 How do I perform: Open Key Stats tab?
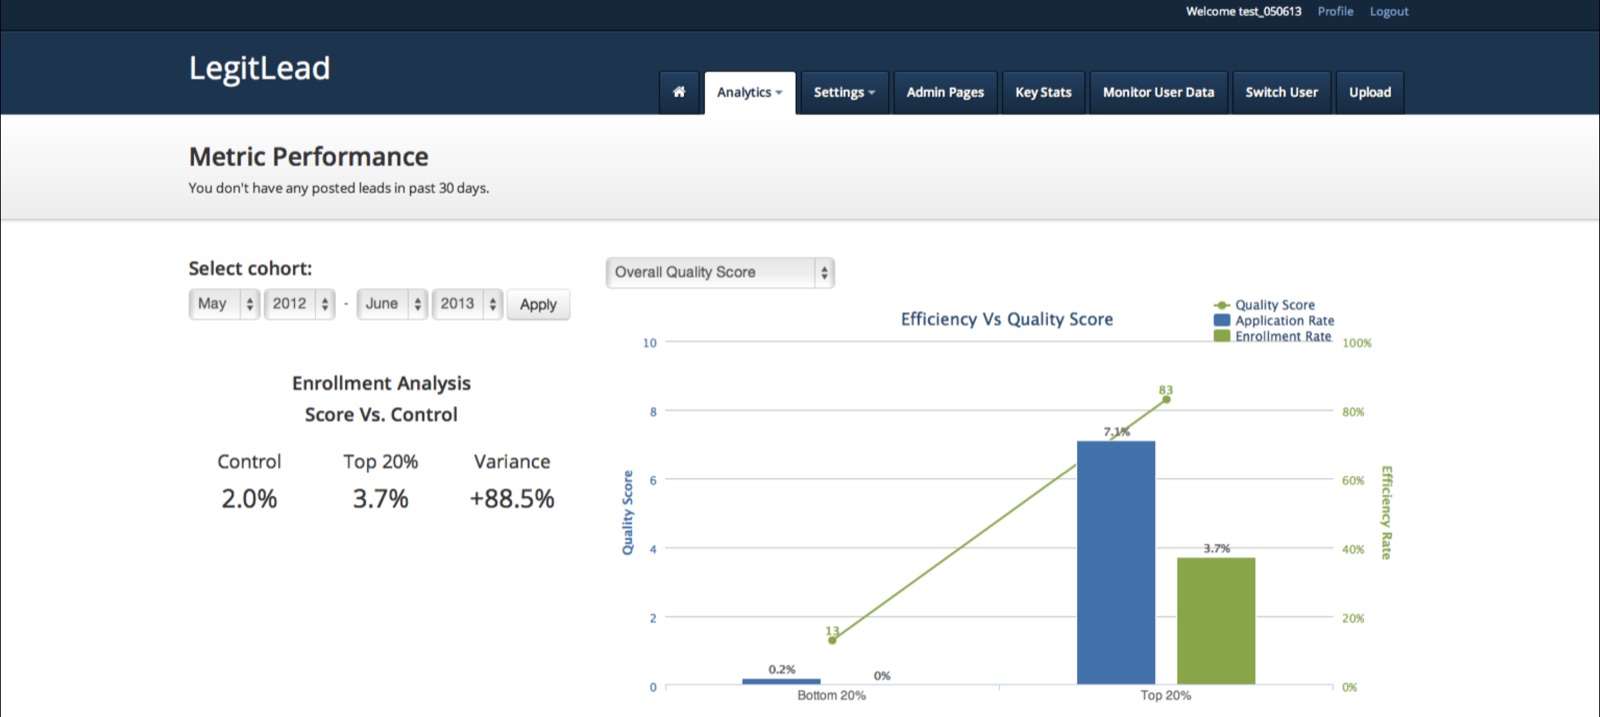point(1043,92)
